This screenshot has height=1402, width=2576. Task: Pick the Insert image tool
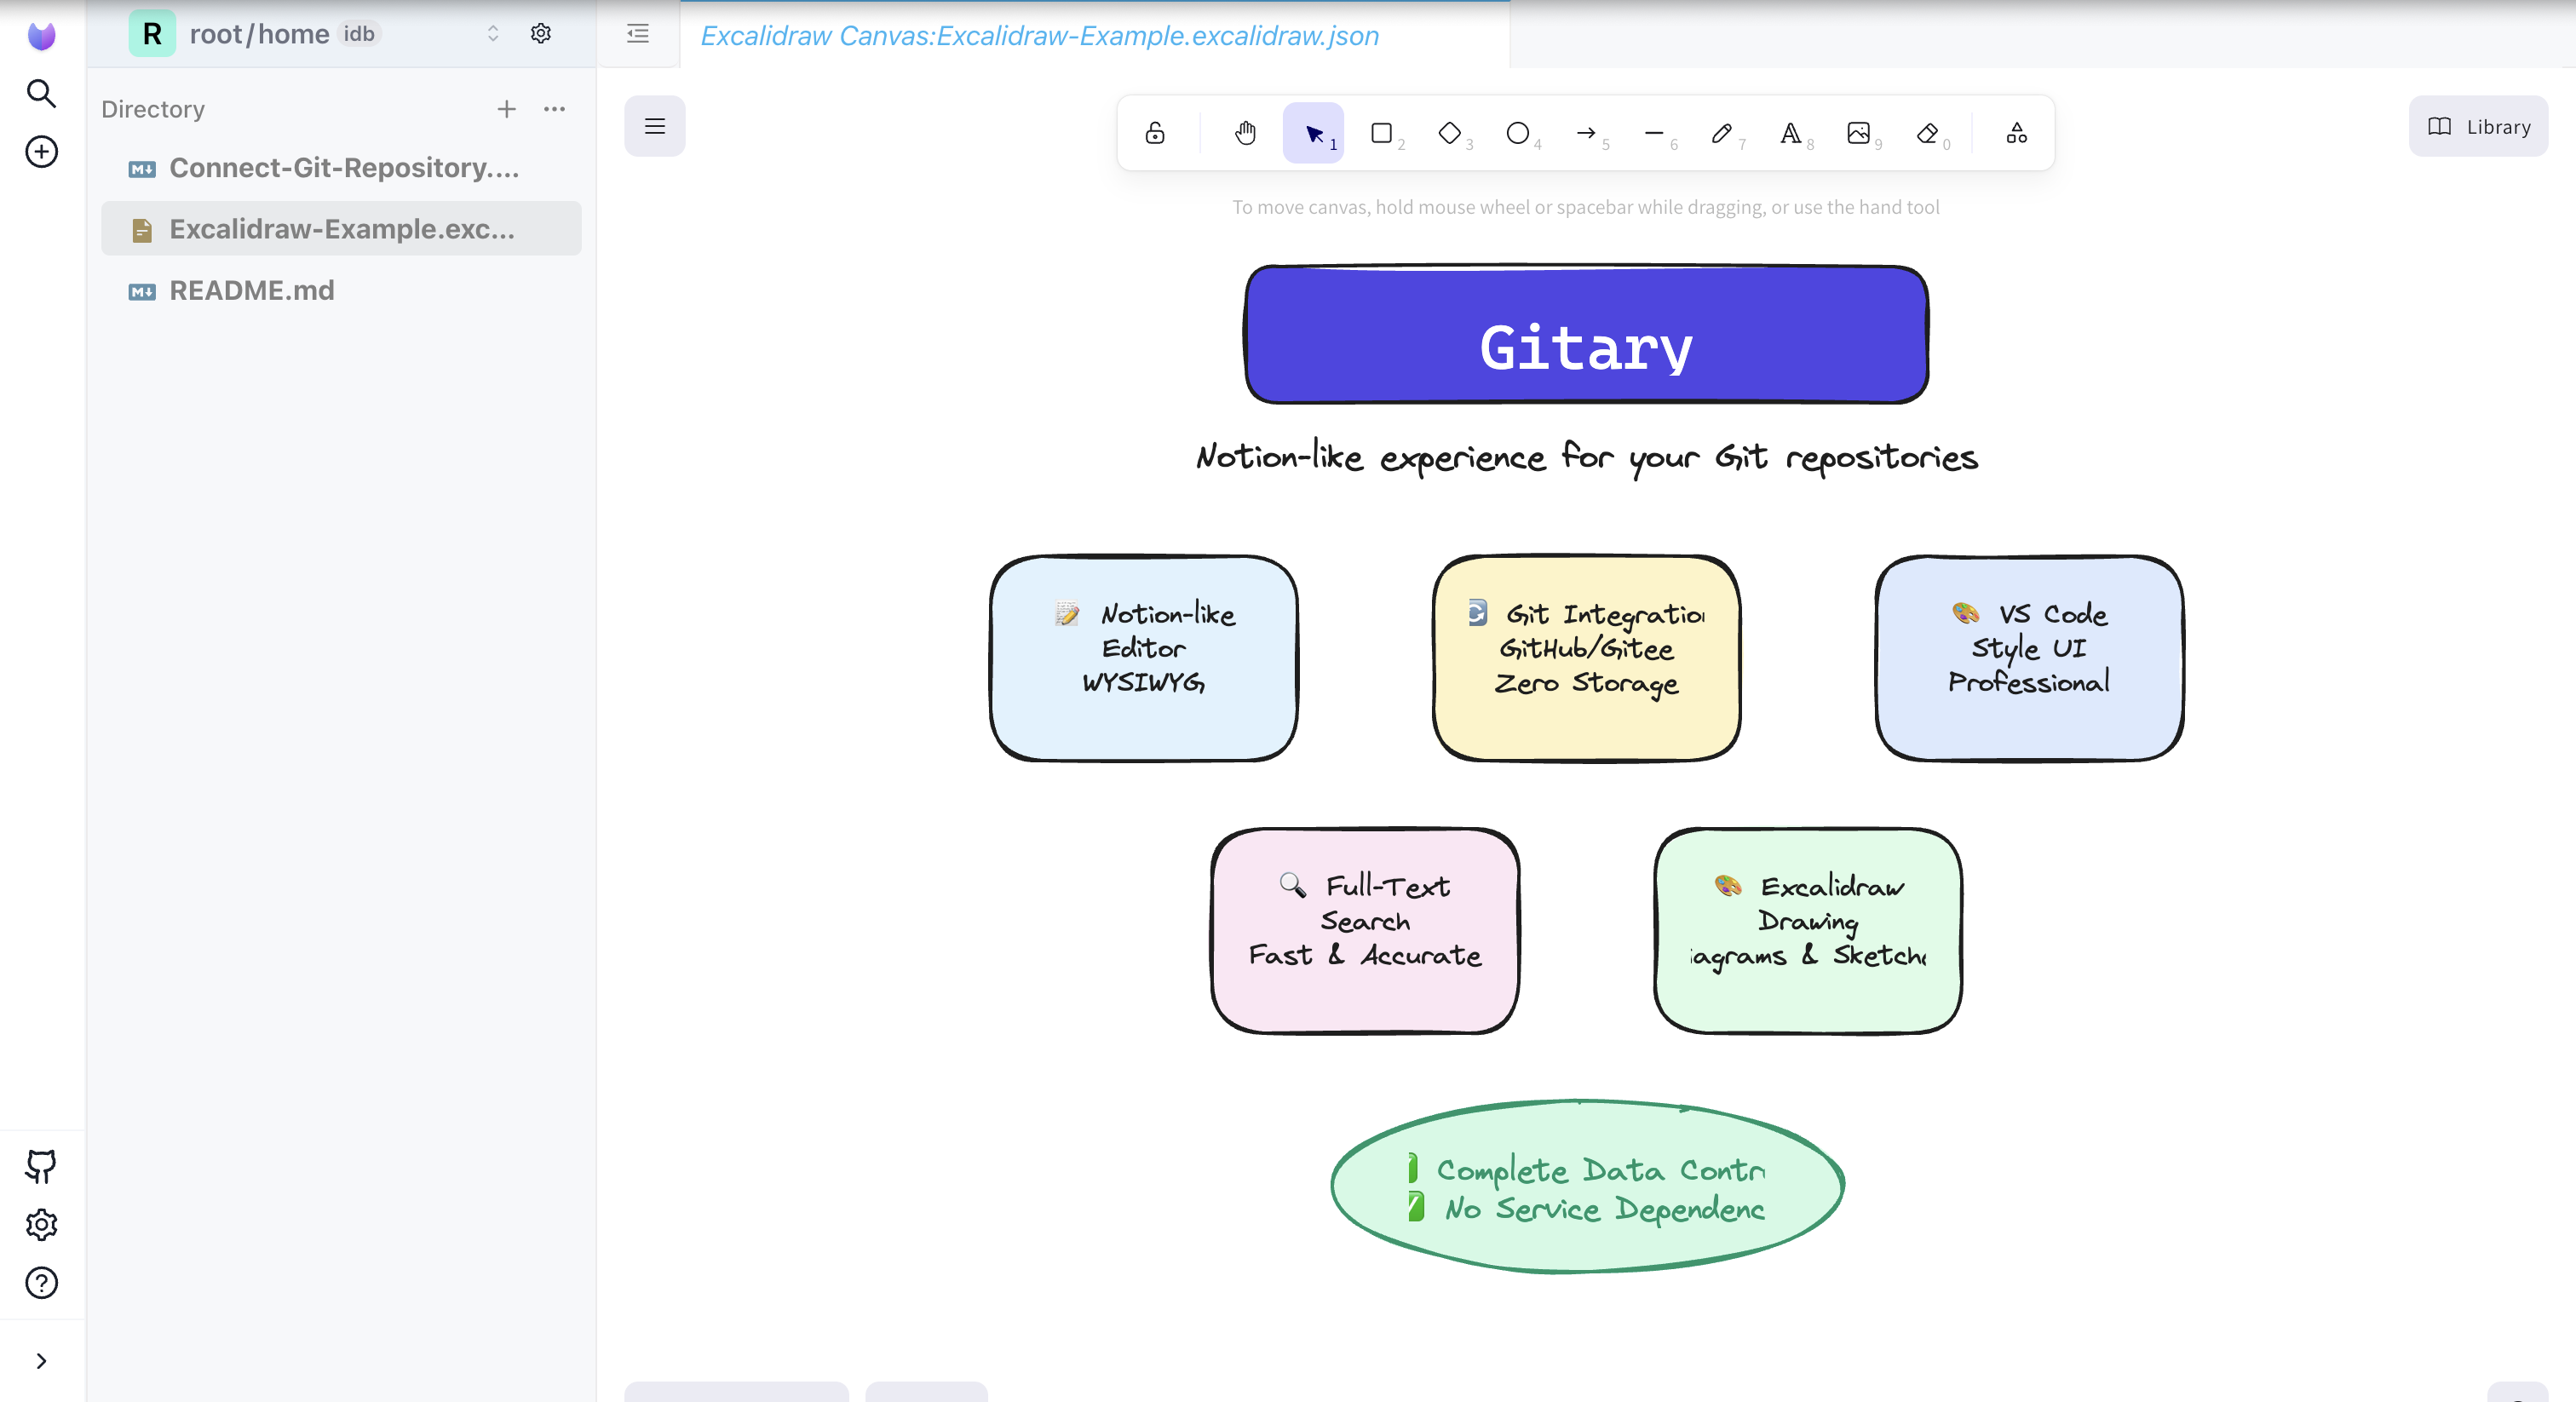pos(1858,133)
